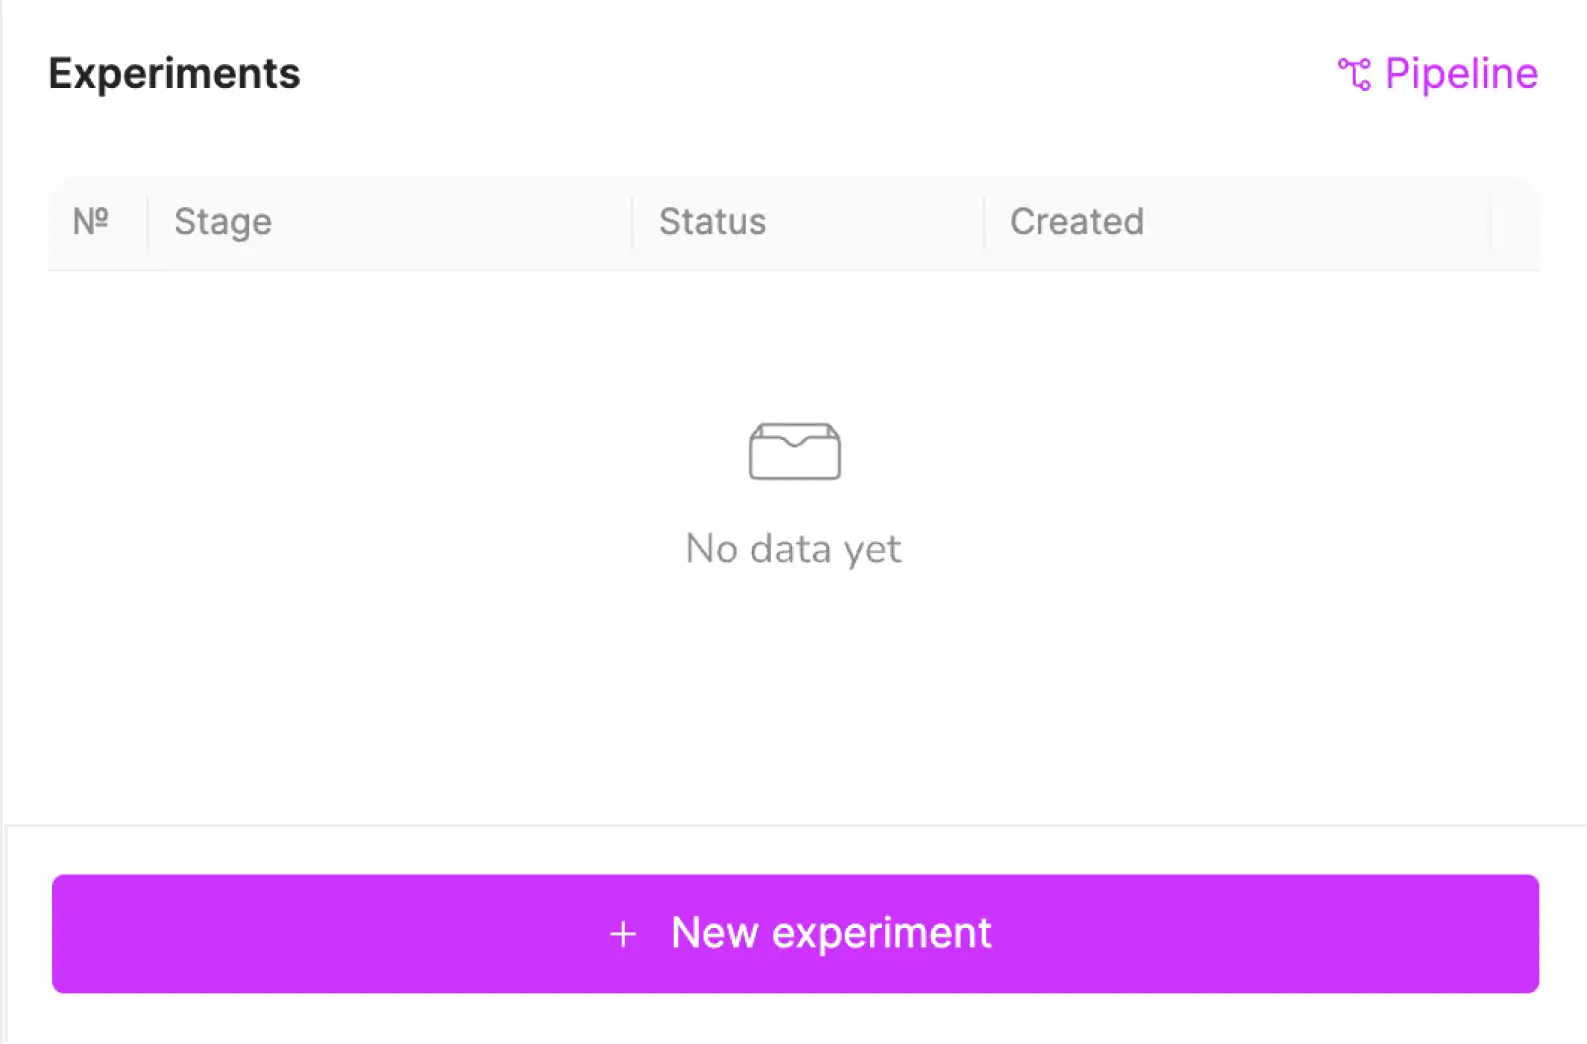Click the Experiments panel heading

pos(174,74)
